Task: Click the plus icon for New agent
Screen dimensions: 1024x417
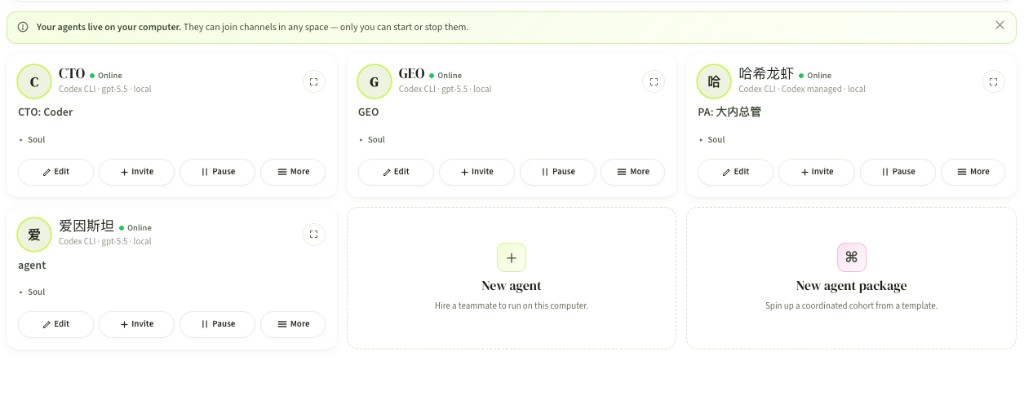Action: tap(511, 258)
